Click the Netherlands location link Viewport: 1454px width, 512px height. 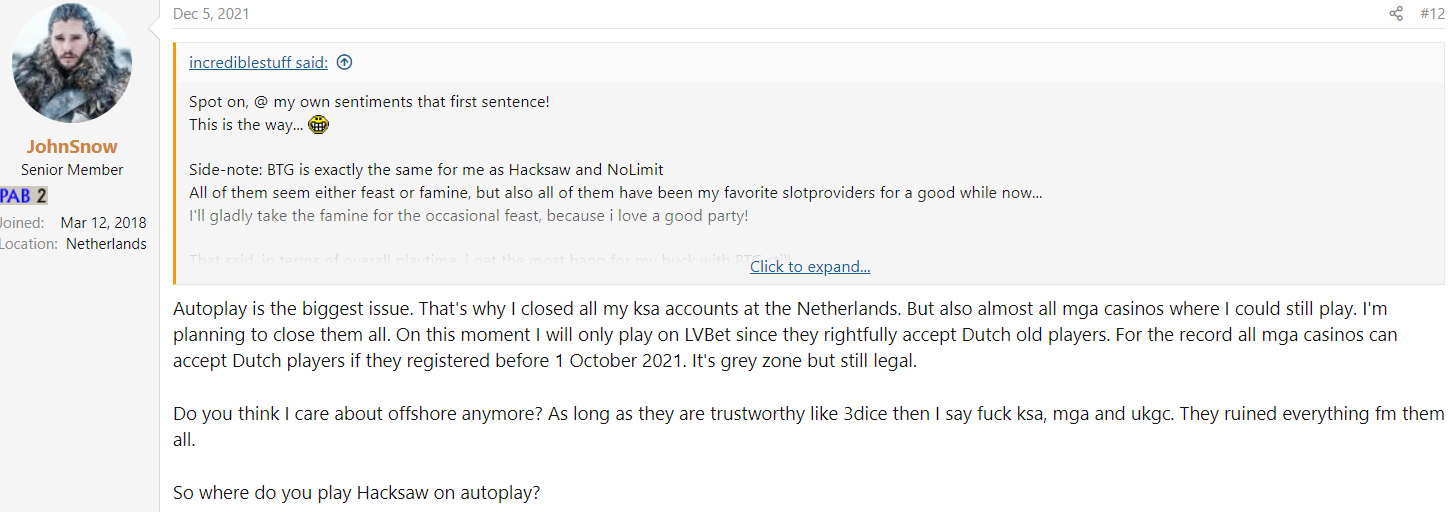coord(106,244)
